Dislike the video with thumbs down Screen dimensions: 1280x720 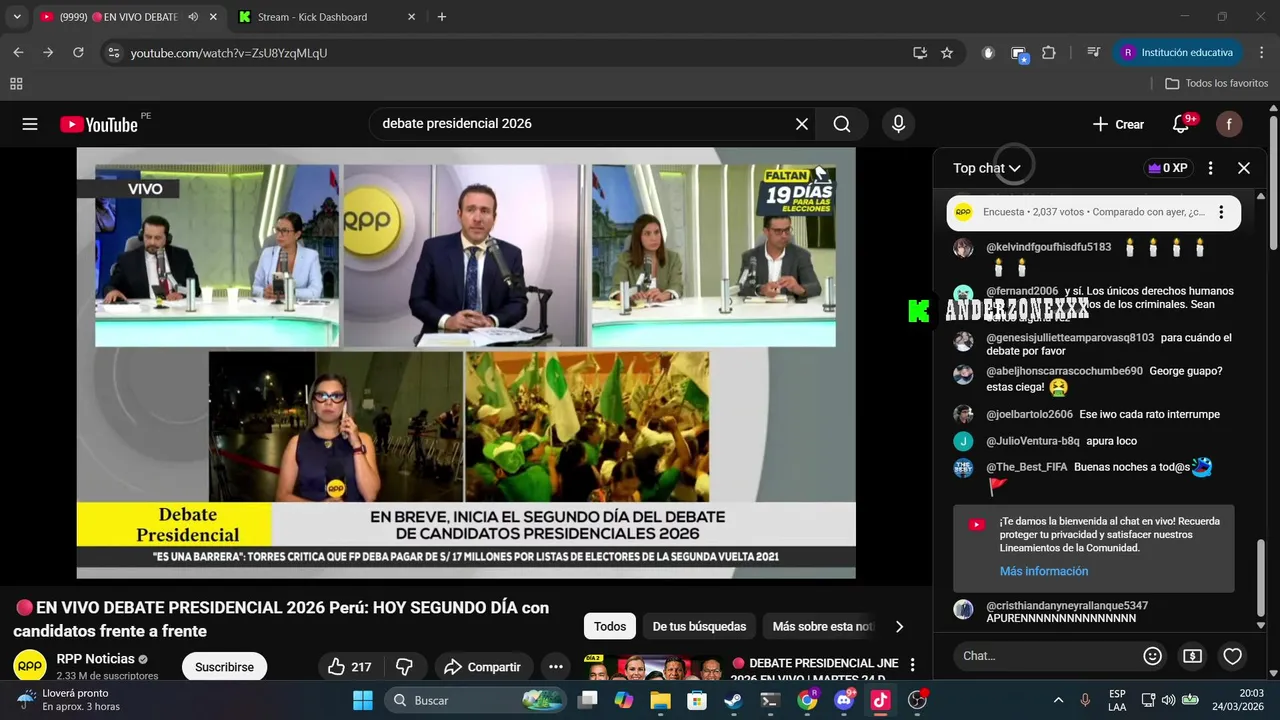tap(405, 667)
